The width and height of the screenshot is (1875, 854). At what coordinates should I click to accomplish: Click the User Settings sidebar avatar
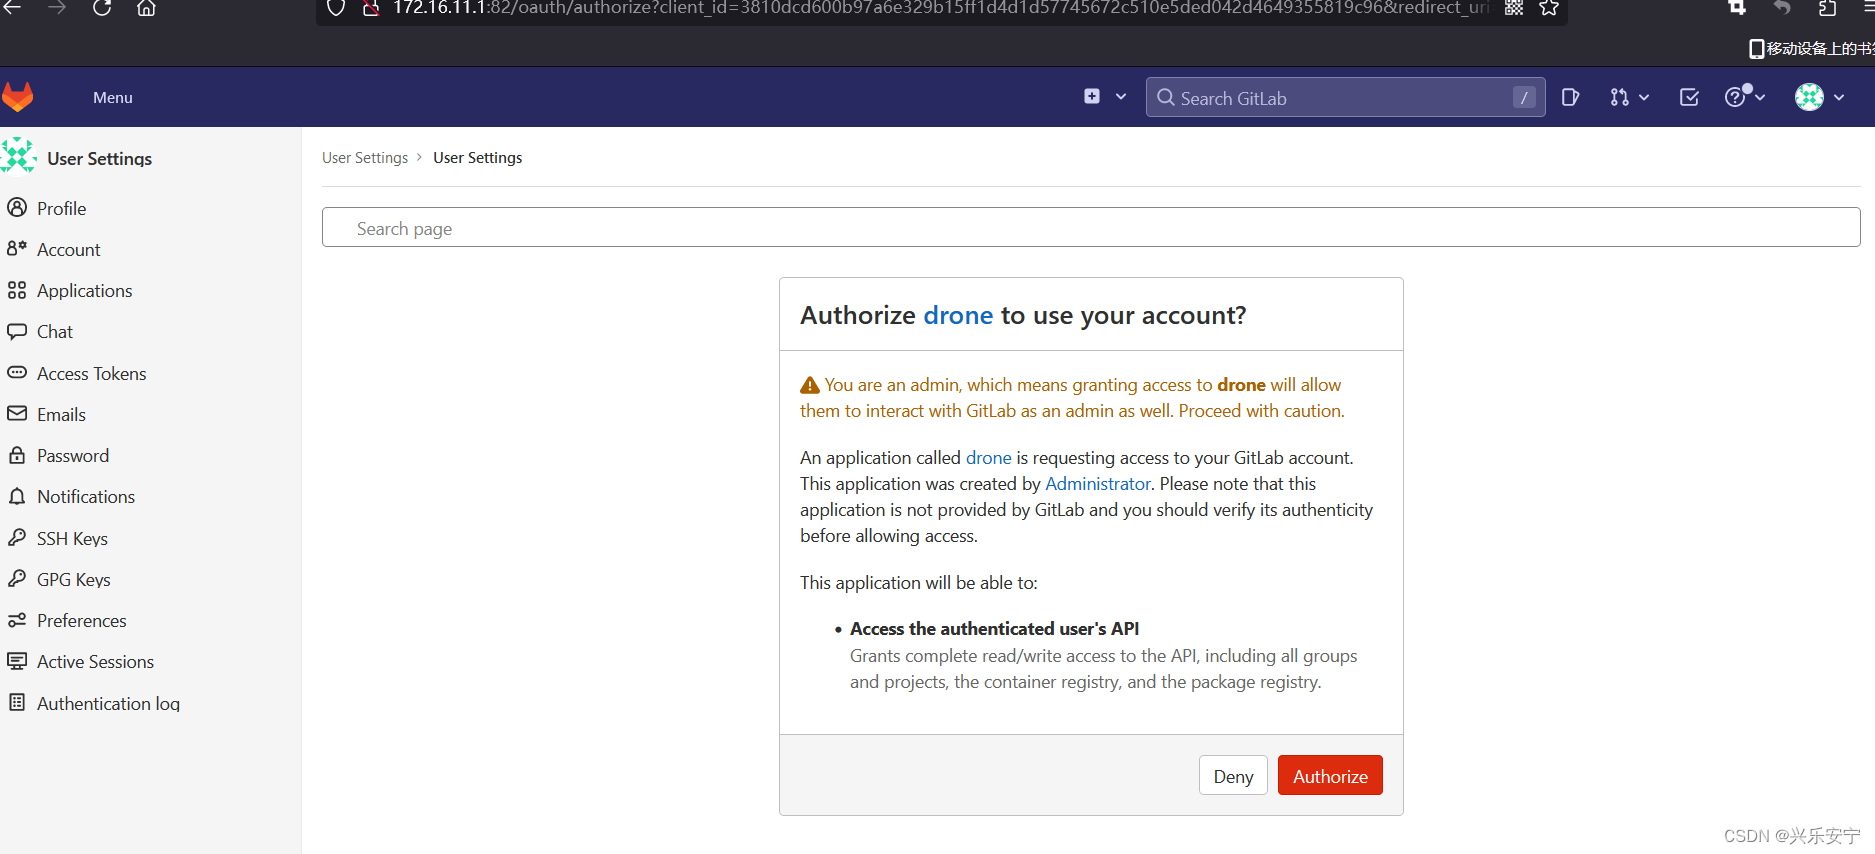[18, 157]
